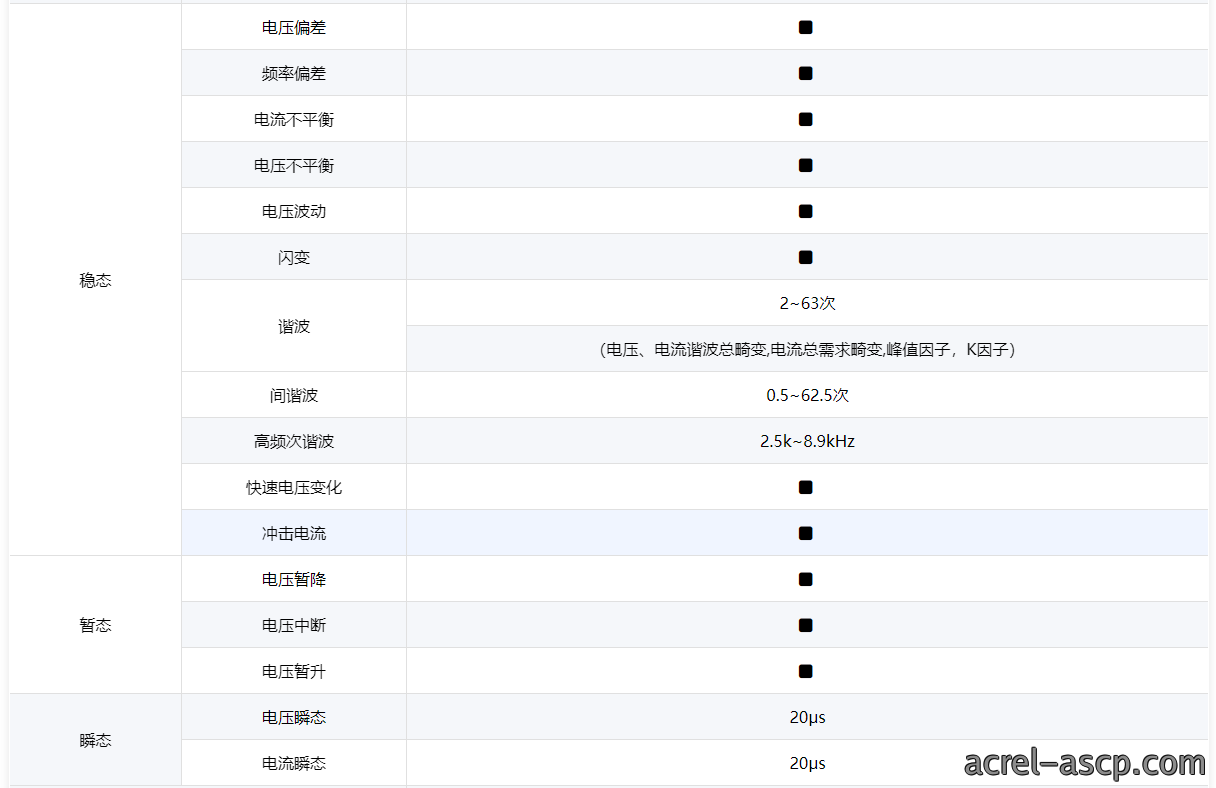Screen dimensions: 1216x788
Task: Click the 2.5k~8.9kHz value cell
Action: coord(807,441)
